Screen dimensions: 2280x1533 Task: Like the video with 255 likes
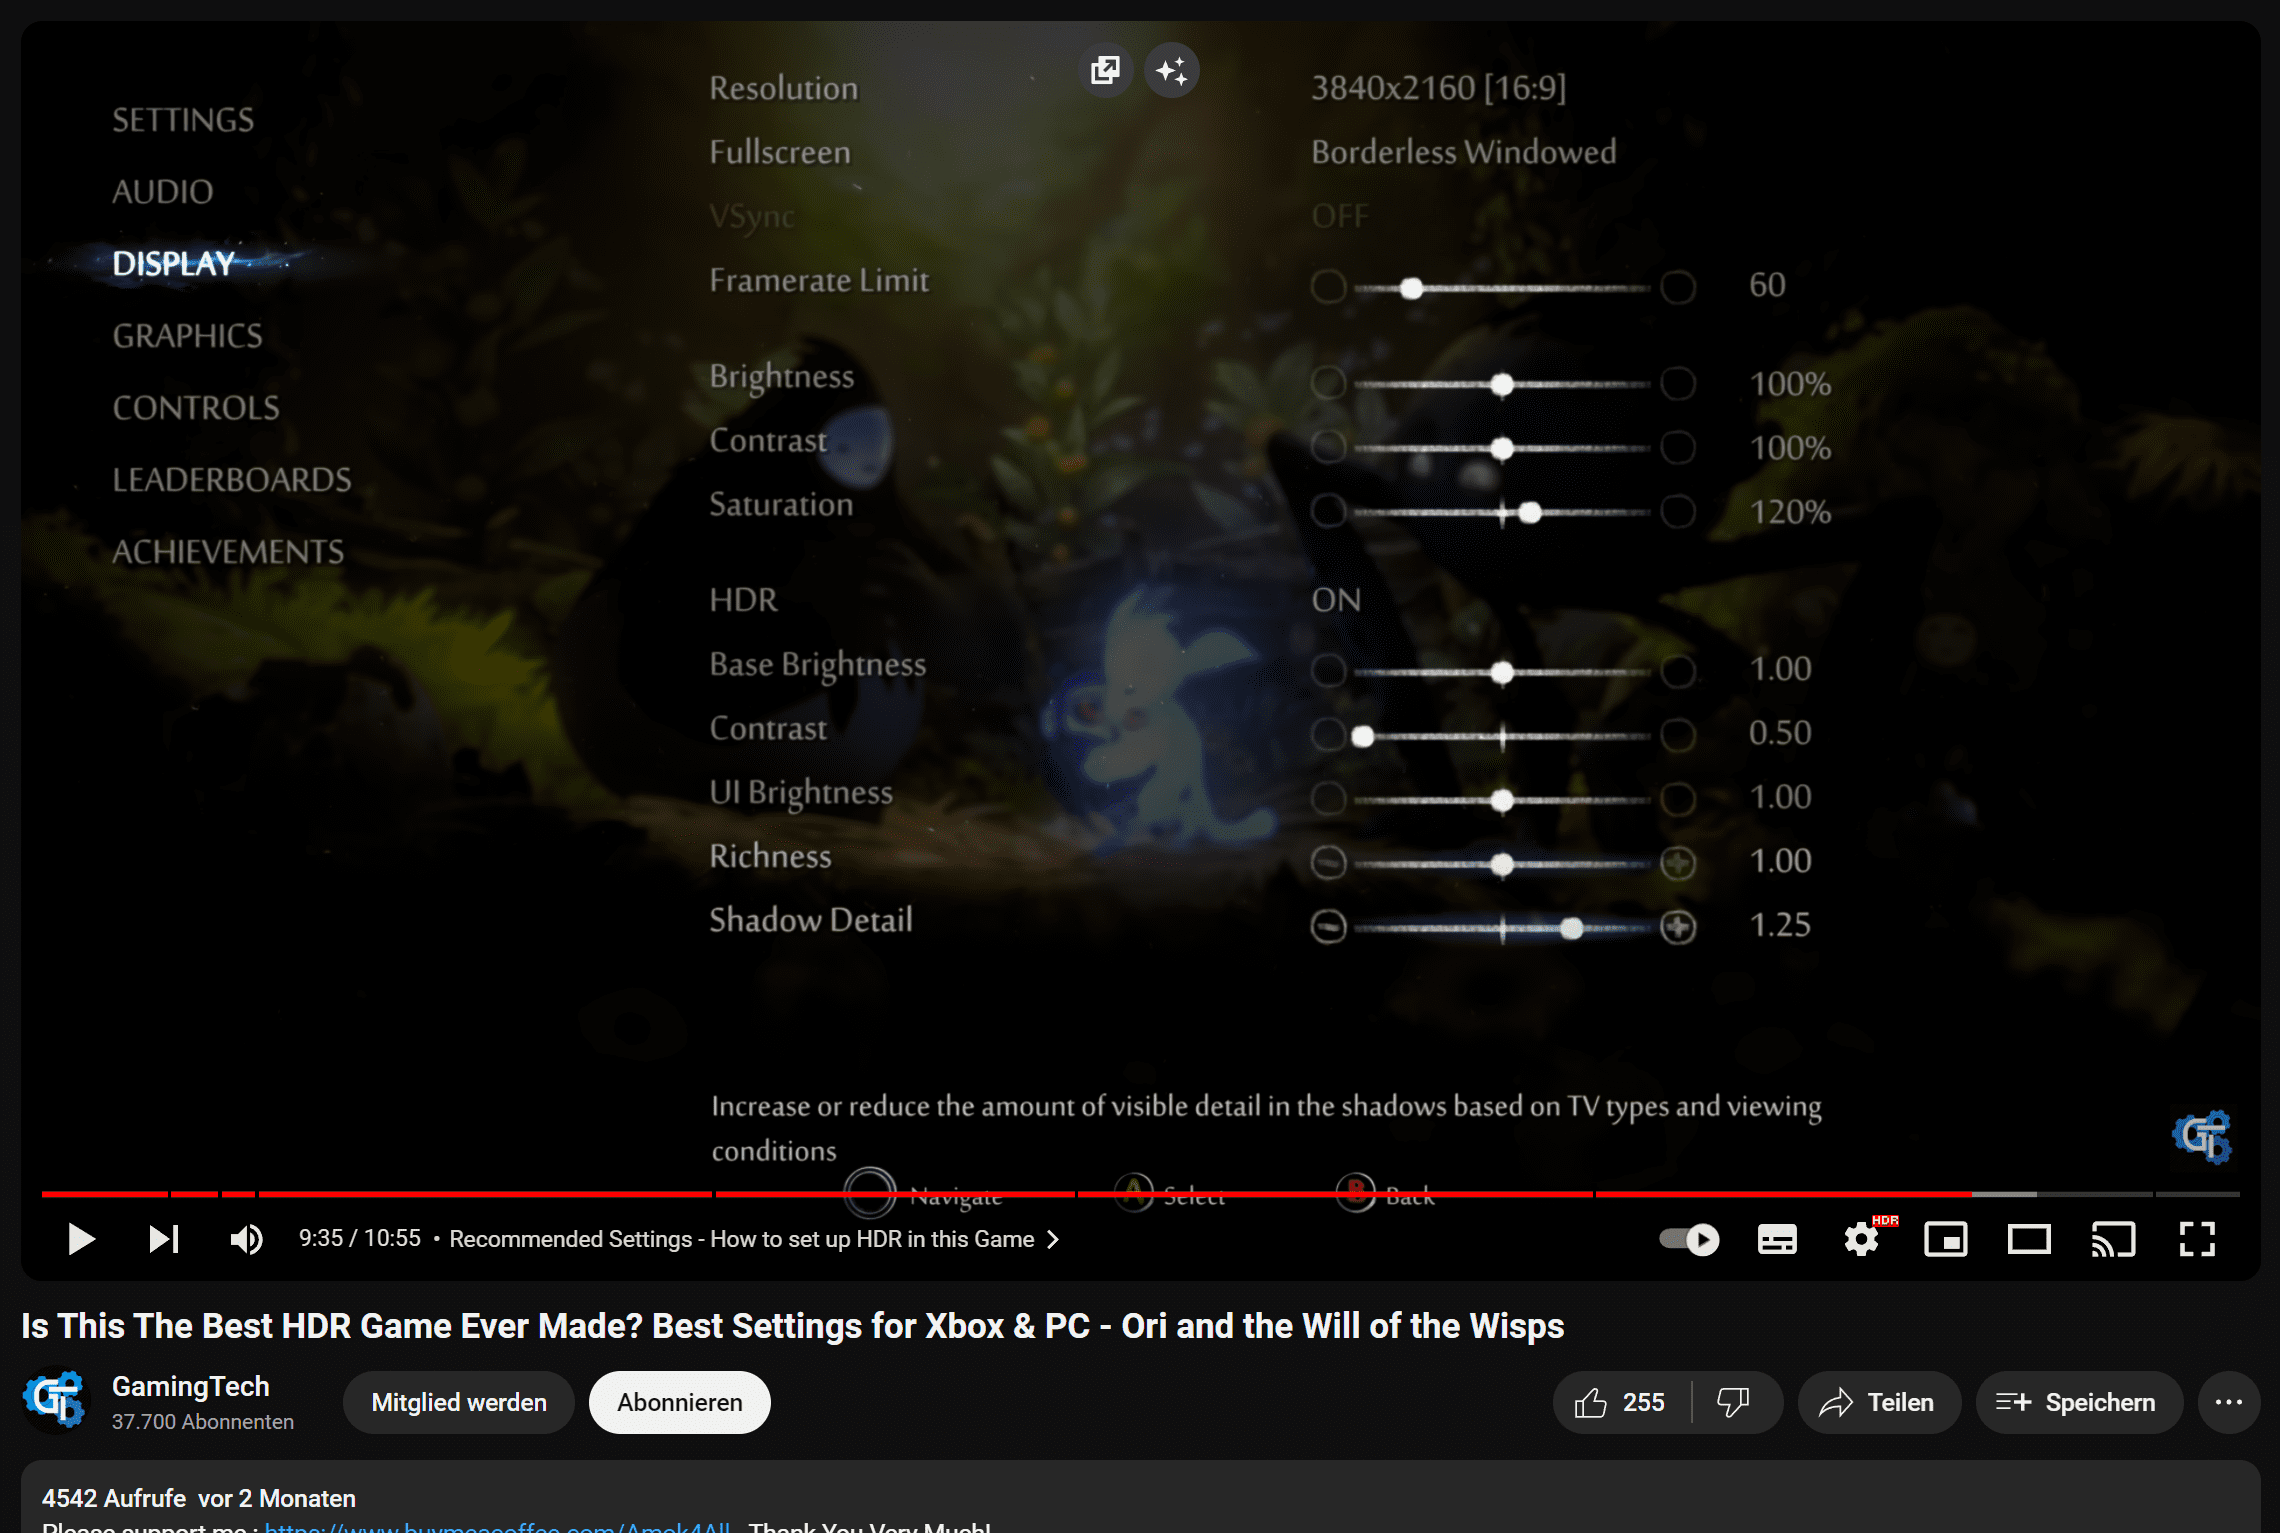[x=1621, y=1402]
